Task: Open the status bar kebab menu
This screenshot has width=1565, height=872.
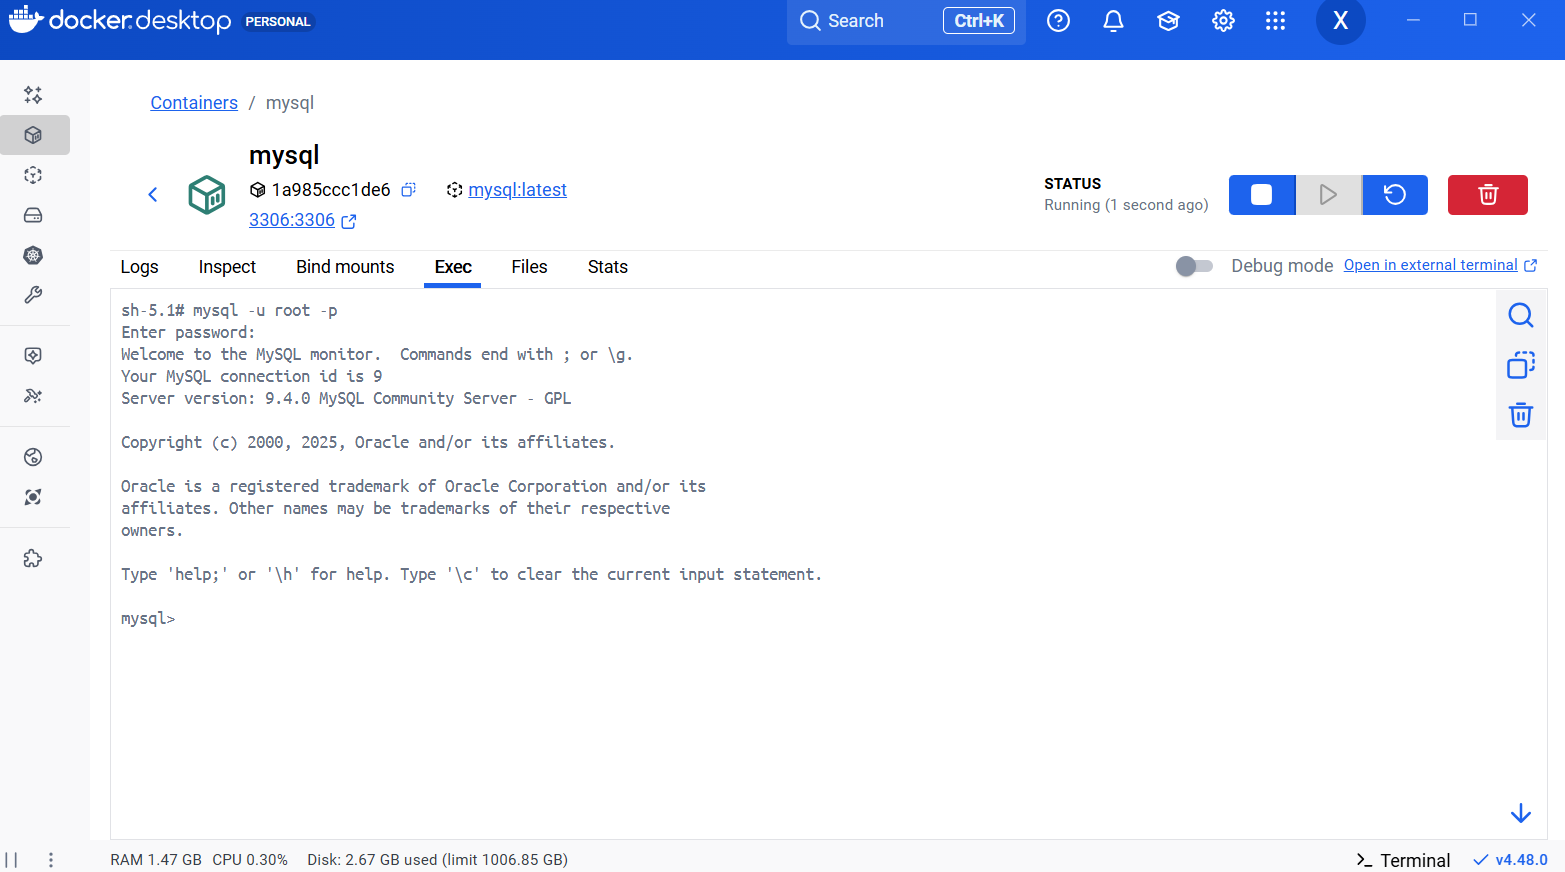Action: click(x=51, y=860)
